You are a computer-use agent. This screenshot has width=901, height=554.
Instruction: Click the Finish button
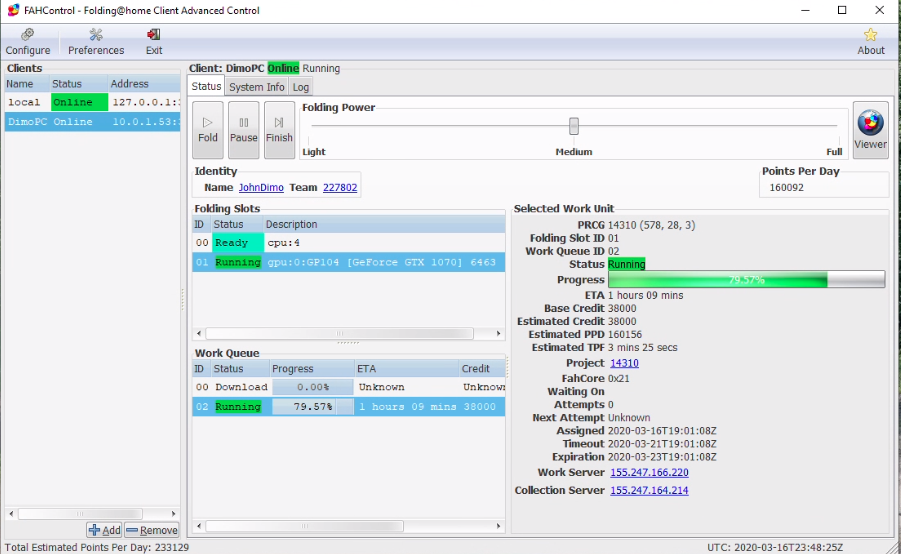point(279,130)
